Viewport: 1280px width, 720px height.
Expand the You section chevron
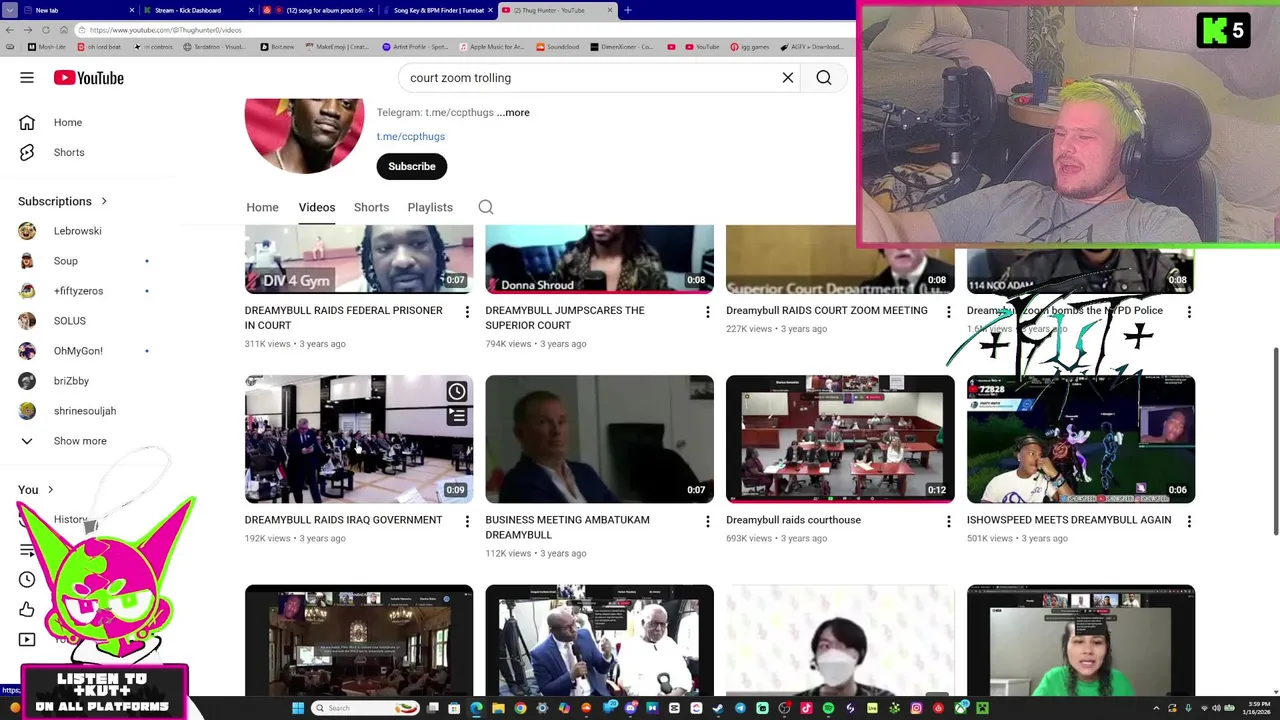coord(50,490)
